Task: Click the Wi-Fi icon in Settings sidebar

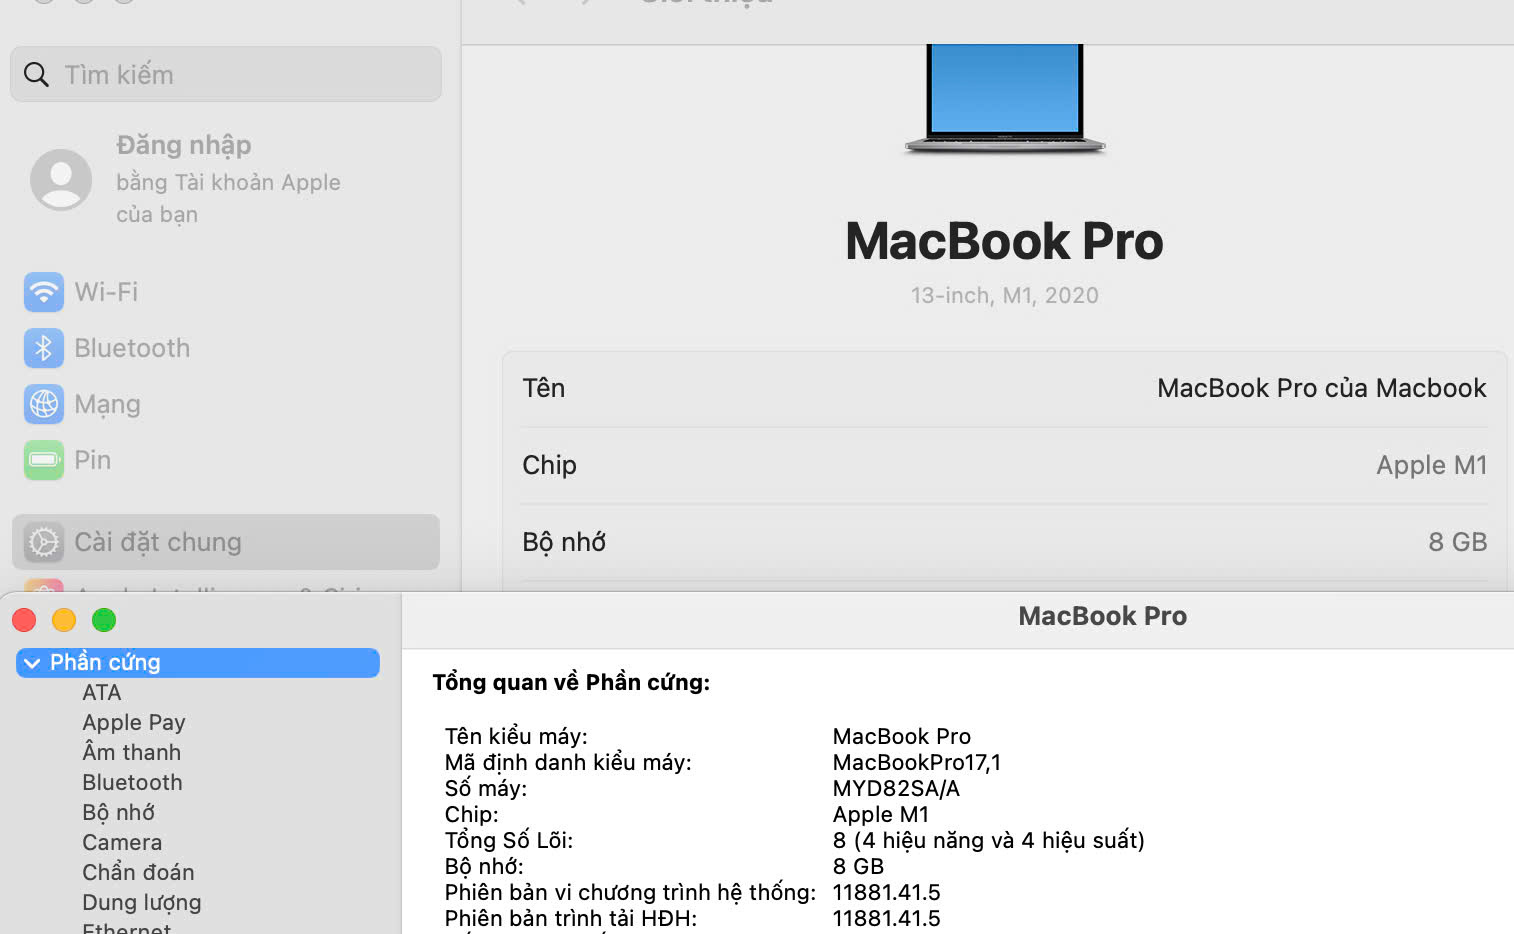Action: tap(44, 292)
